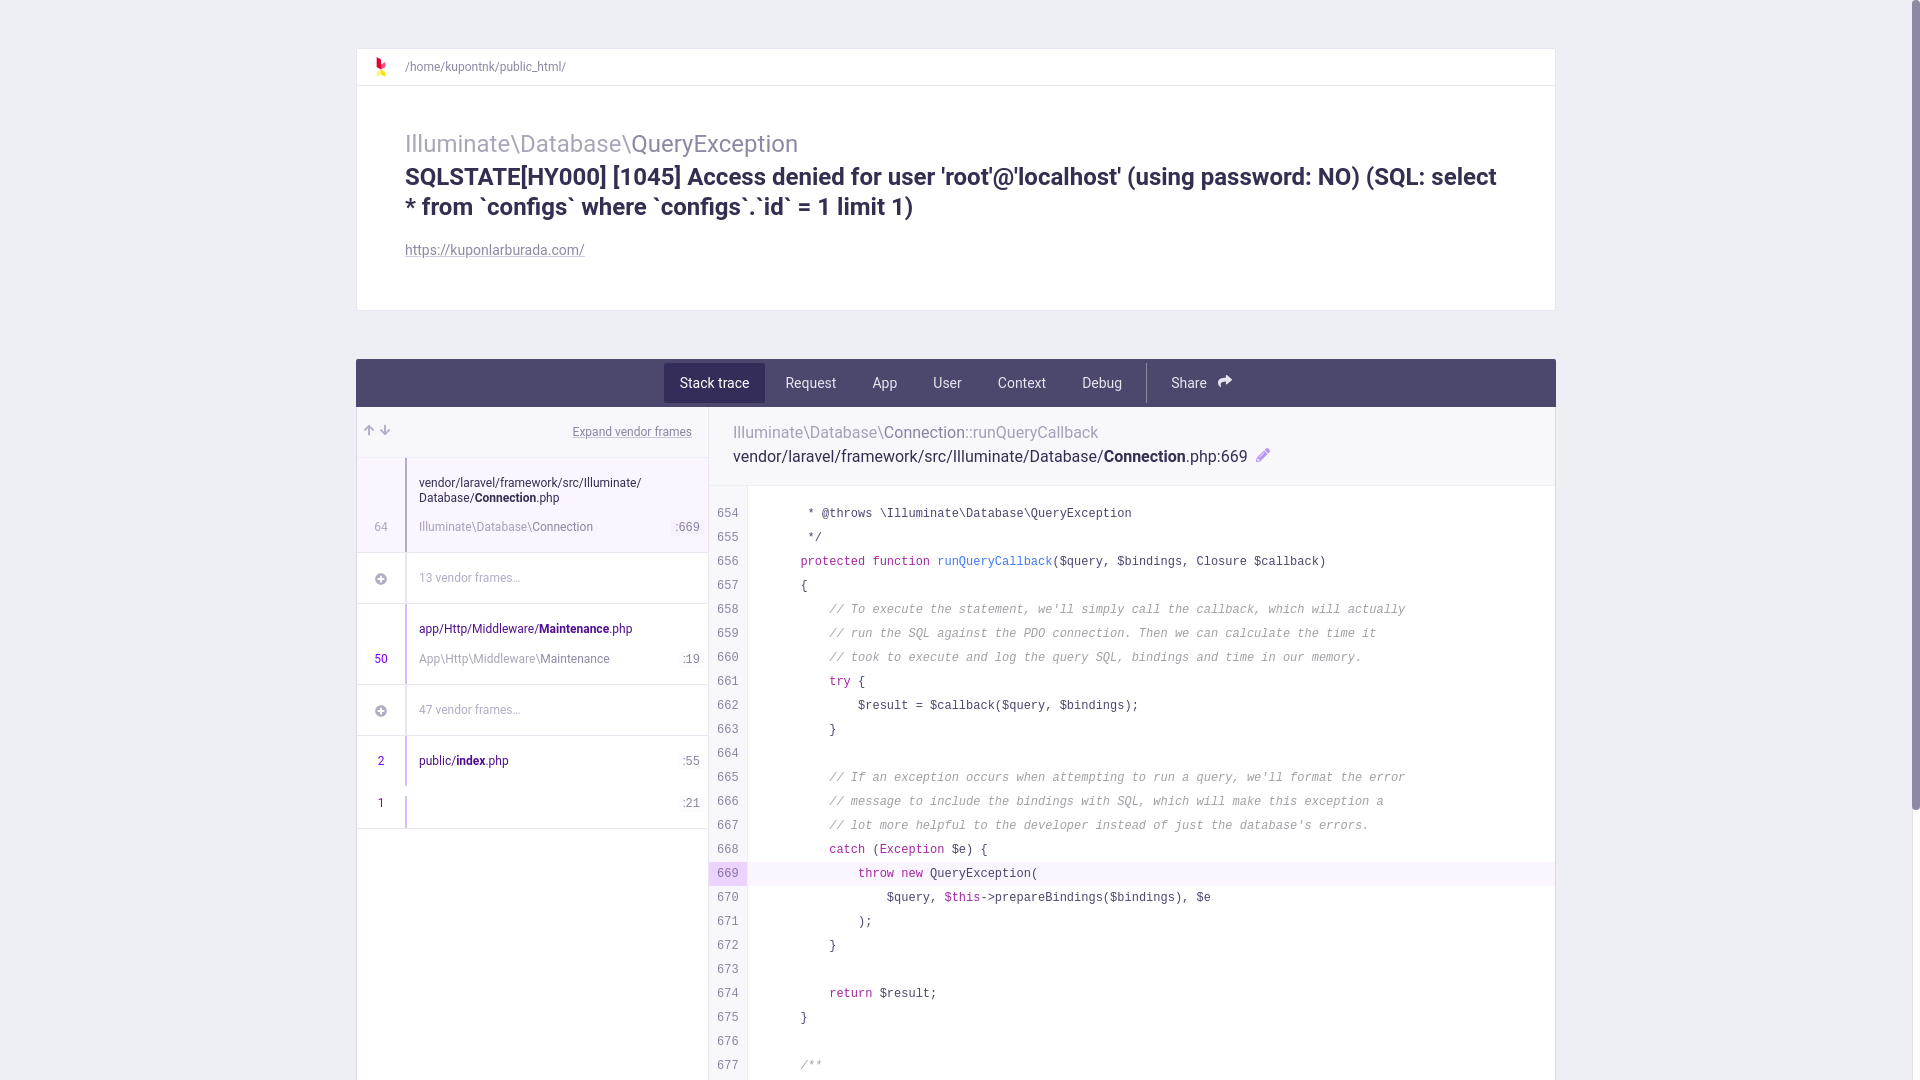
Task: Open the Share dropdown
Action: pyautogui.click(x=1201, y=383)
